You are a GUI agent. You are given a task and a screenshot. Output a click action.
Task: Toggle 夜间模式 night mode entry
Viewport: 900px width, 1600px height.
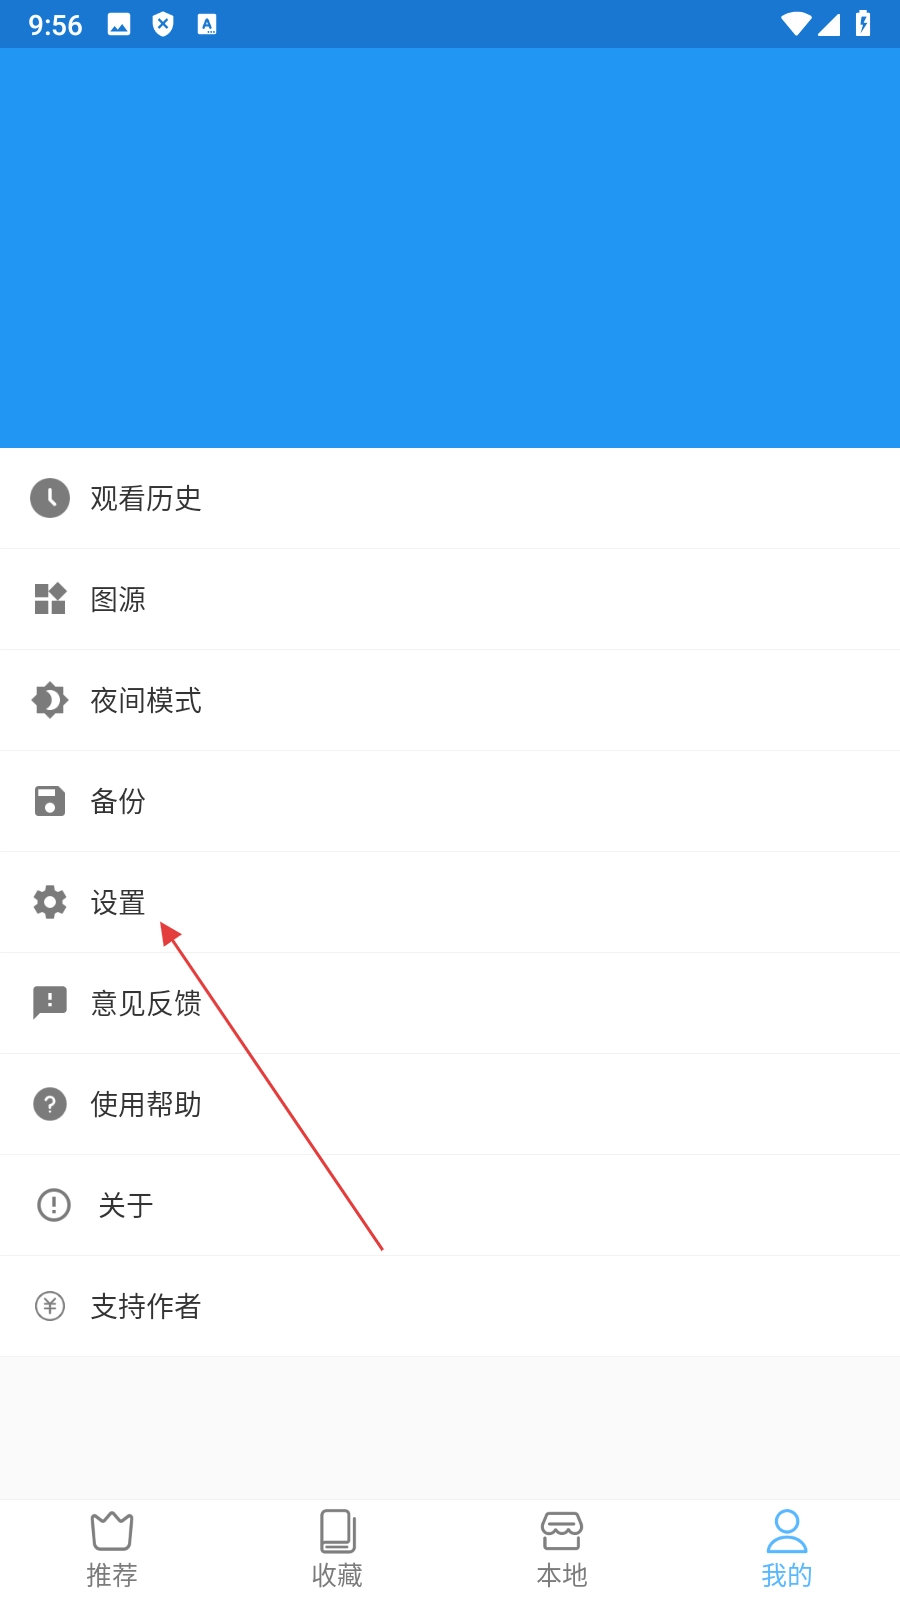[450, 700]
